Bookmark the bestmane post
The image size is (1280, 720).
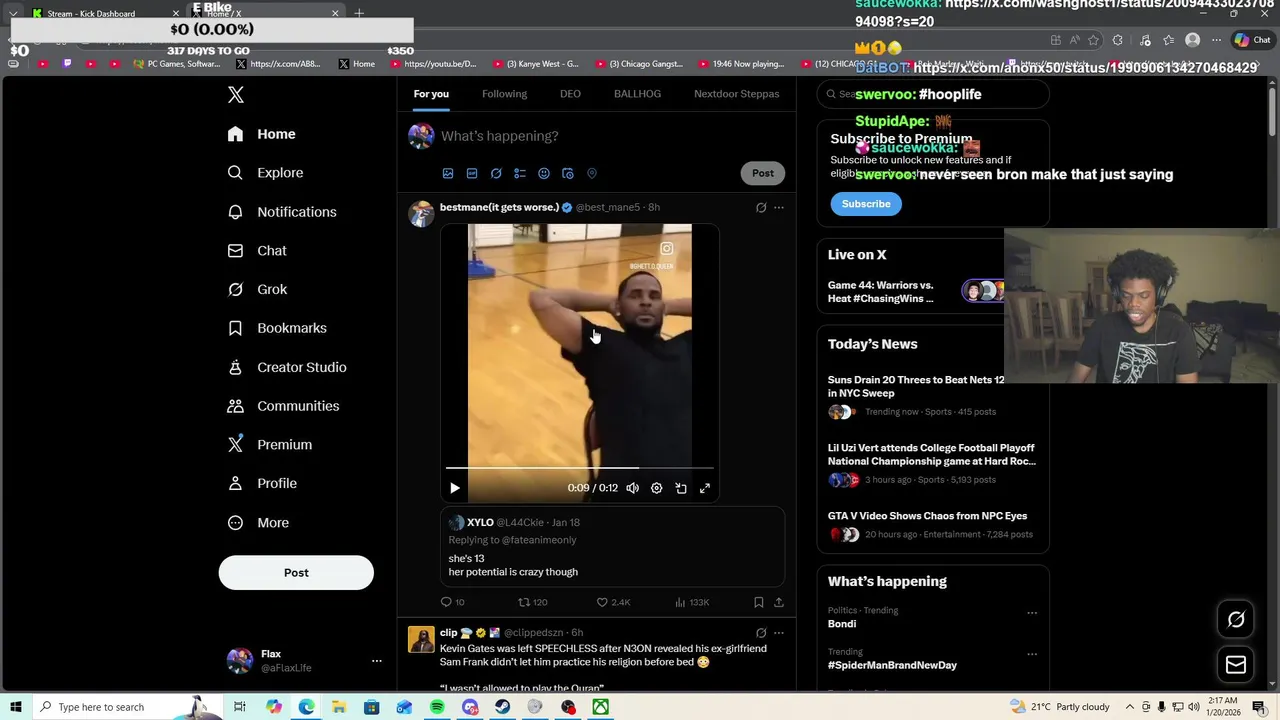coord(759,602)
